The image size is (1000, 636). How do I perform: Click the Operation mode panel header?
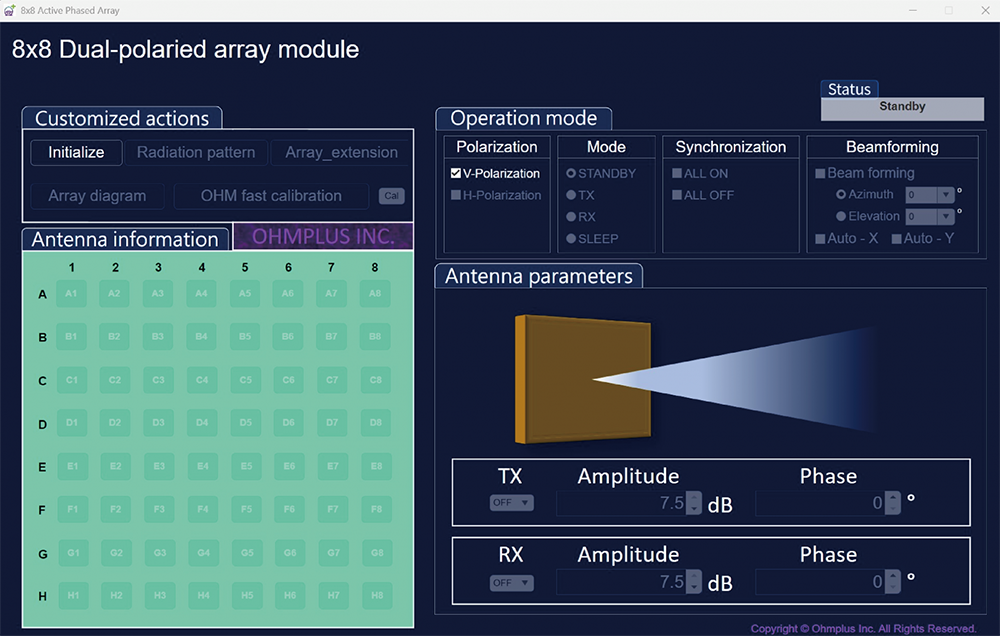[x=523, y=118]
